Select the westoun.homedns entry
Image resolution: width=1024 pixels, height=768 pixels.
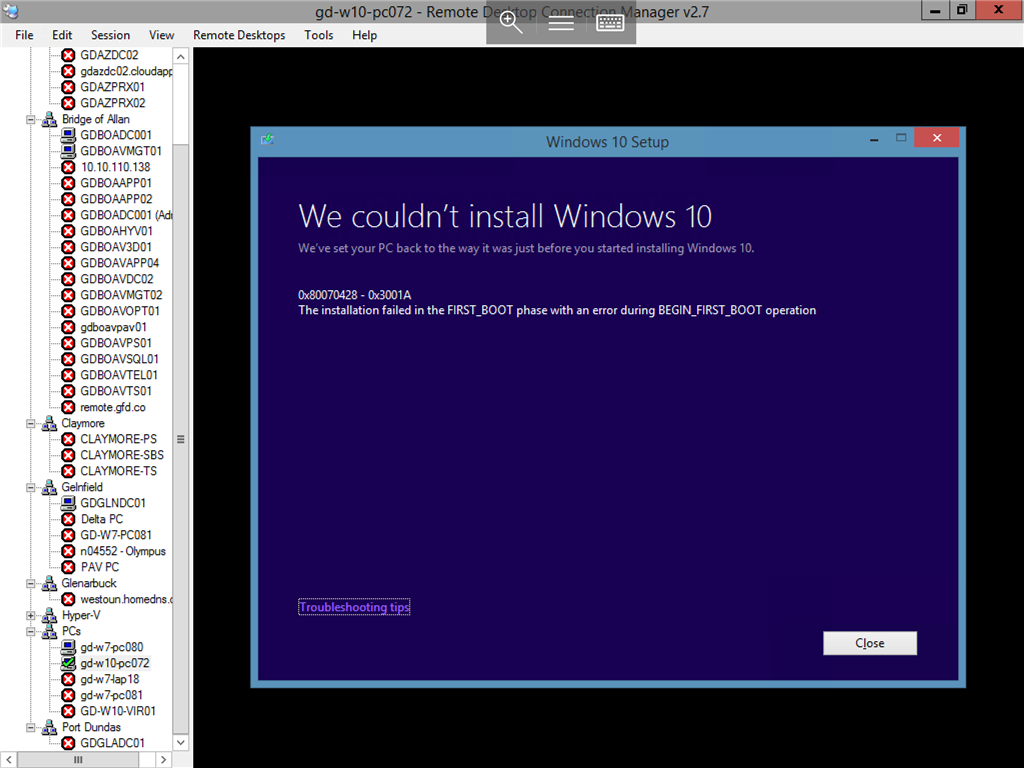point(126,600)
